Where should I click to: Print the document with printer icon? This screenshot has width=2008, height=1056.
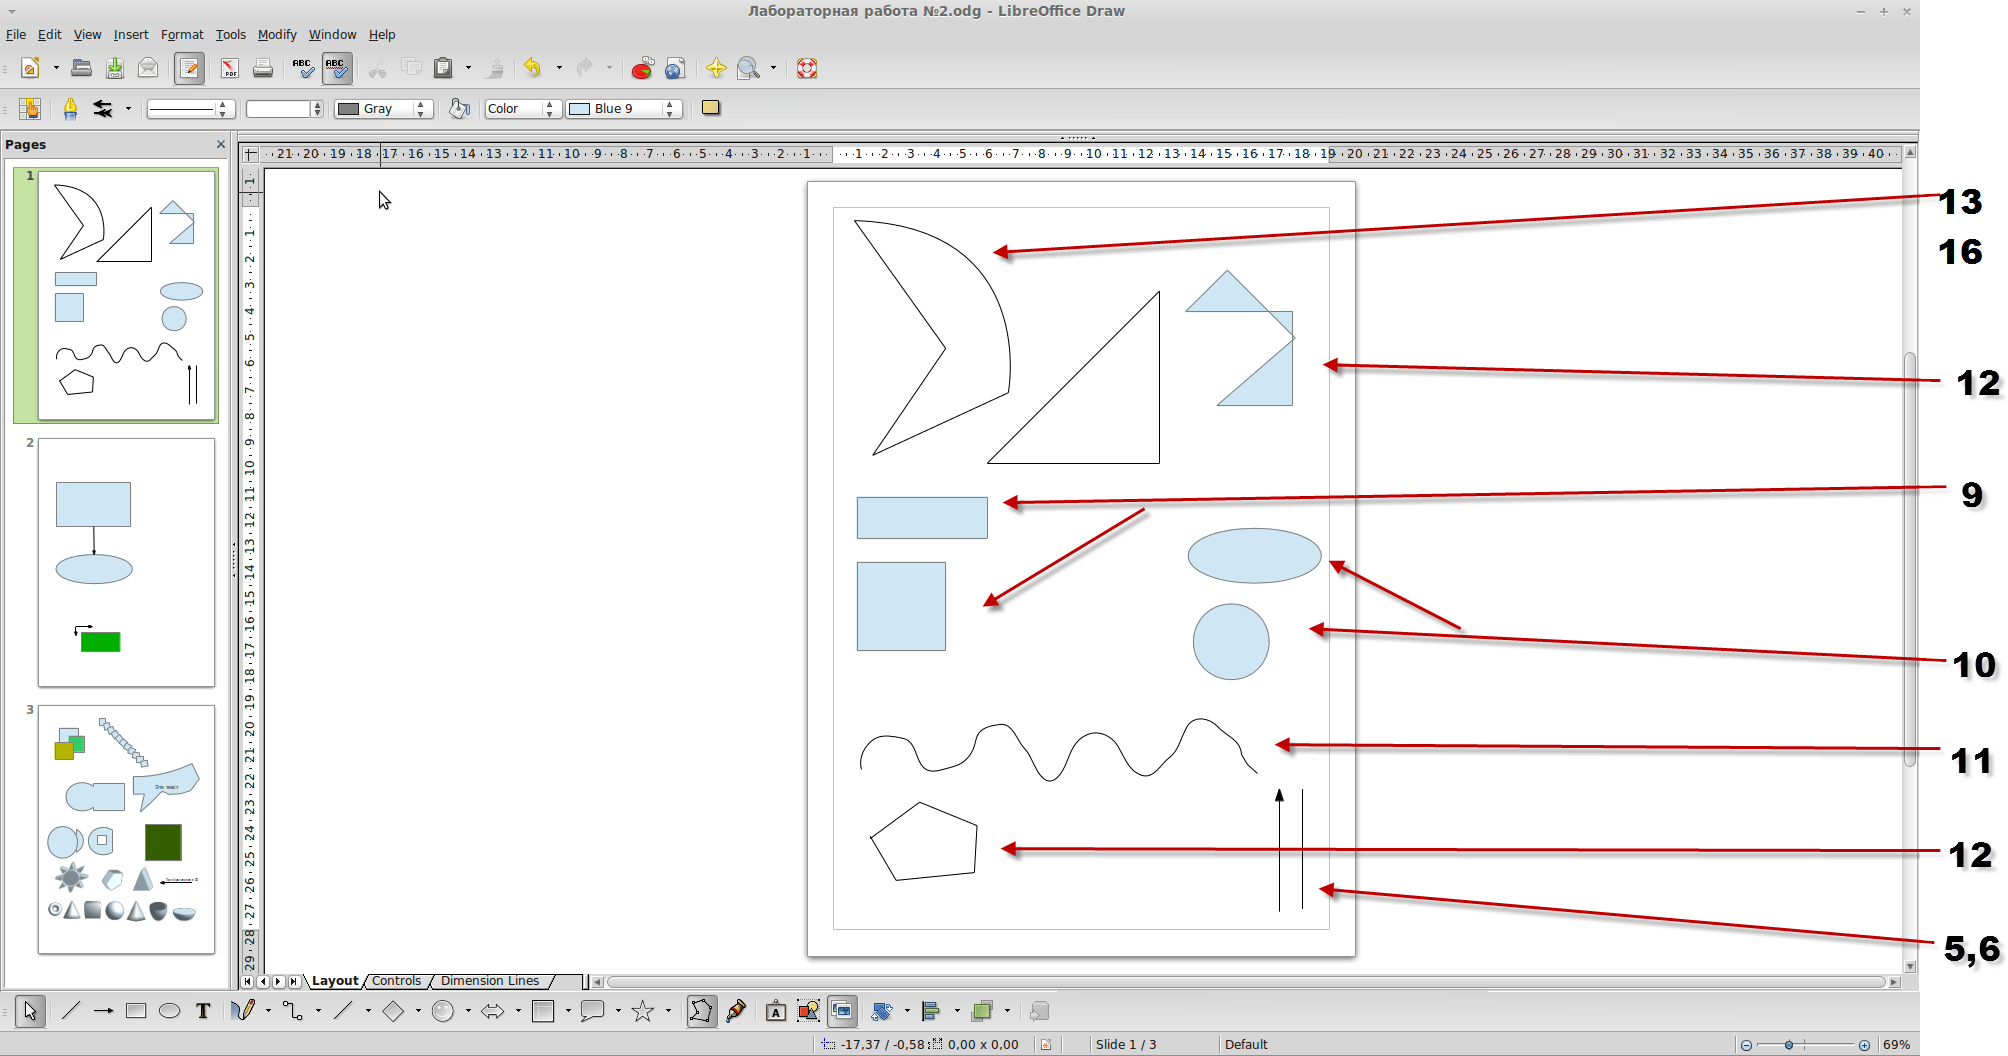263,68
